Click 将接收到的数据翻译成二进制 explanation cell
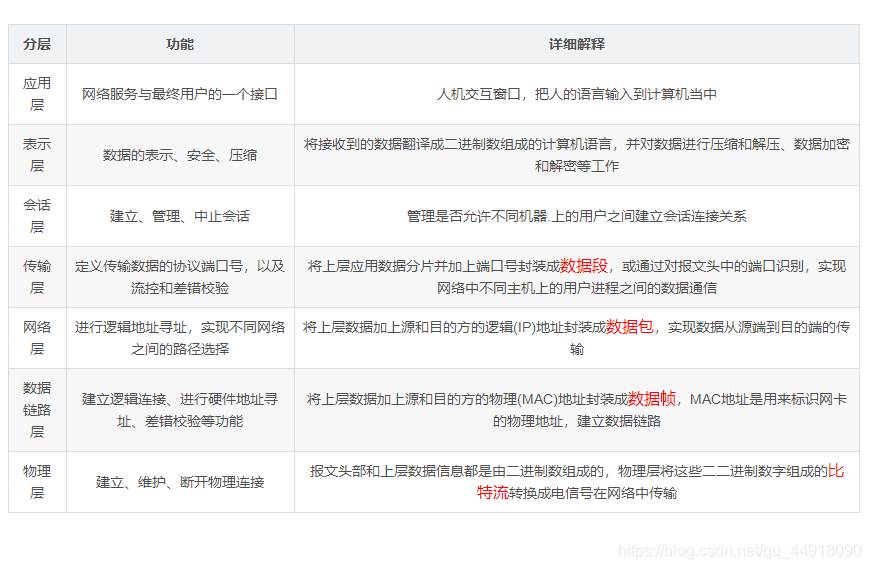The image size is (871, 569). [577, 155]
